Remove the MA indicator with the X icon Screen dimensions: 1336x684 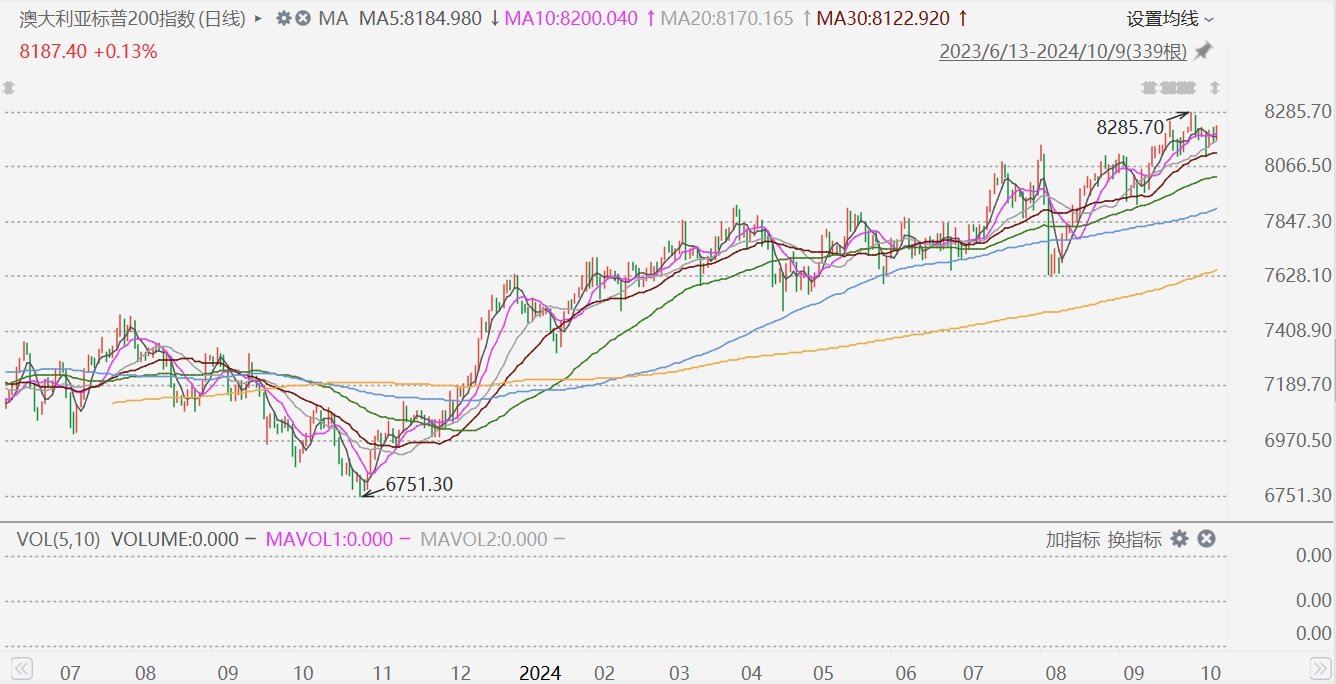pos(303,18)
